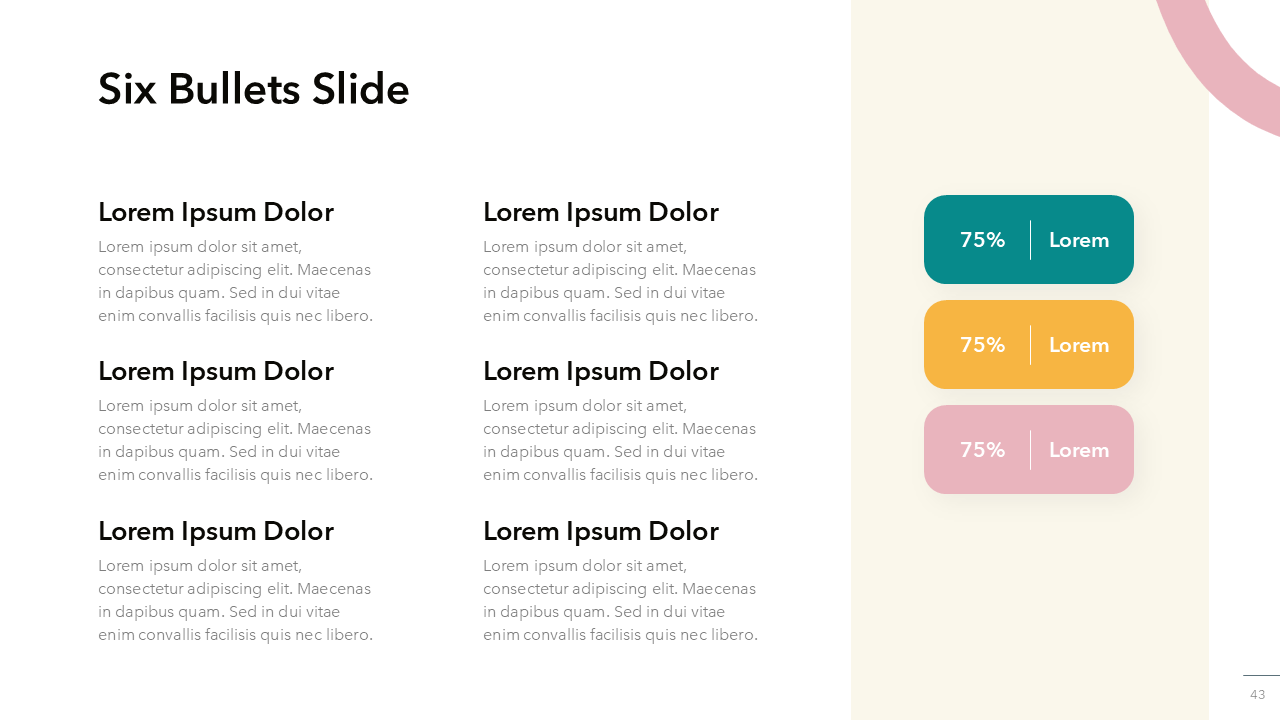The width and height of the screenshot is (1280, 720).
Task: Select the 75% value on the orange card
Action: 982,345
